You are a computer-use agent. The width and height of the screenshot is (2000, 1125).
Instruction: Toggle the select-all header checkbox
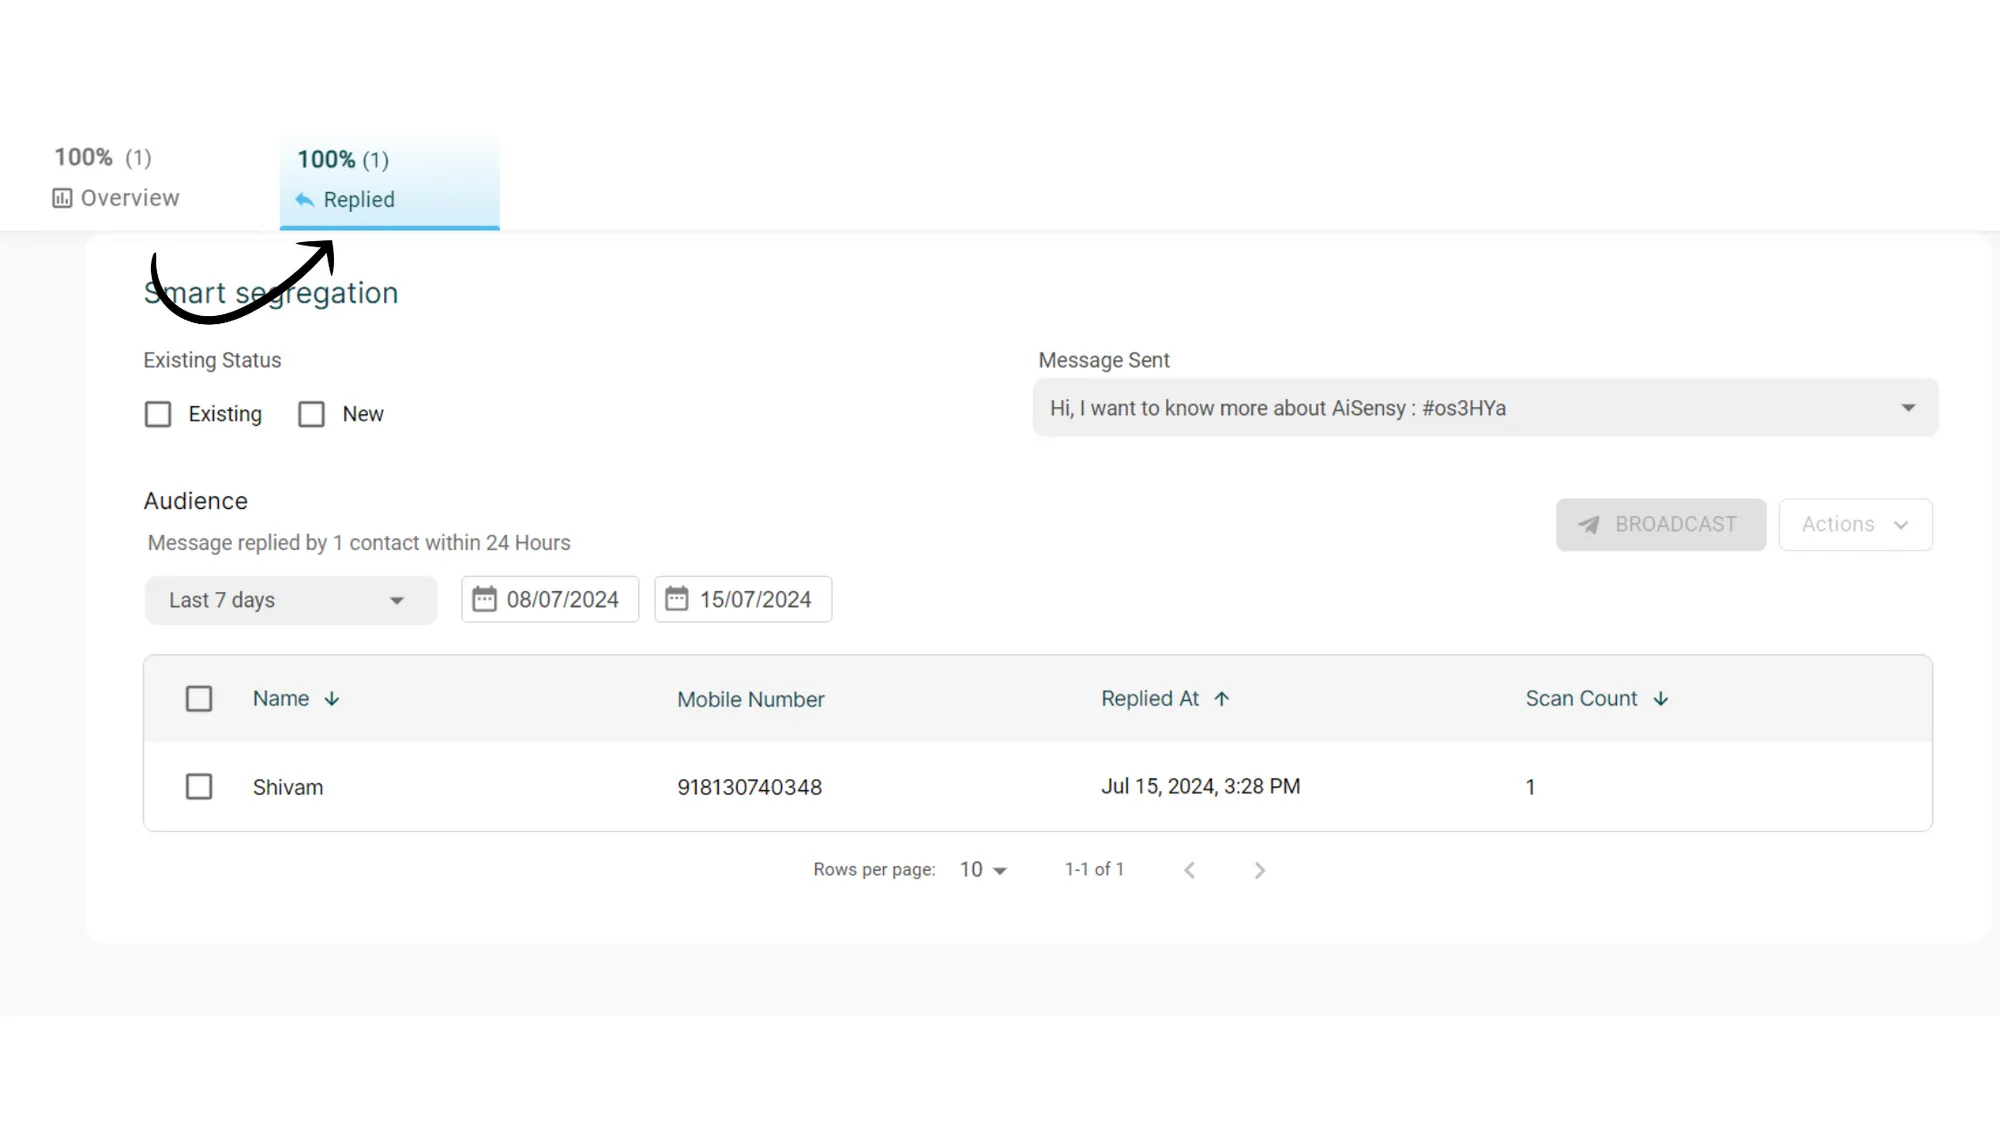(x=199, y=699)
